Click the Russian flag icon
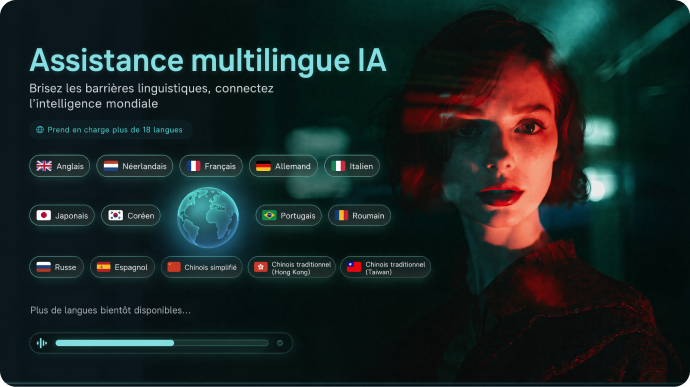The width and height of the screenshot is (690, 387). click(x=43, y=267)
